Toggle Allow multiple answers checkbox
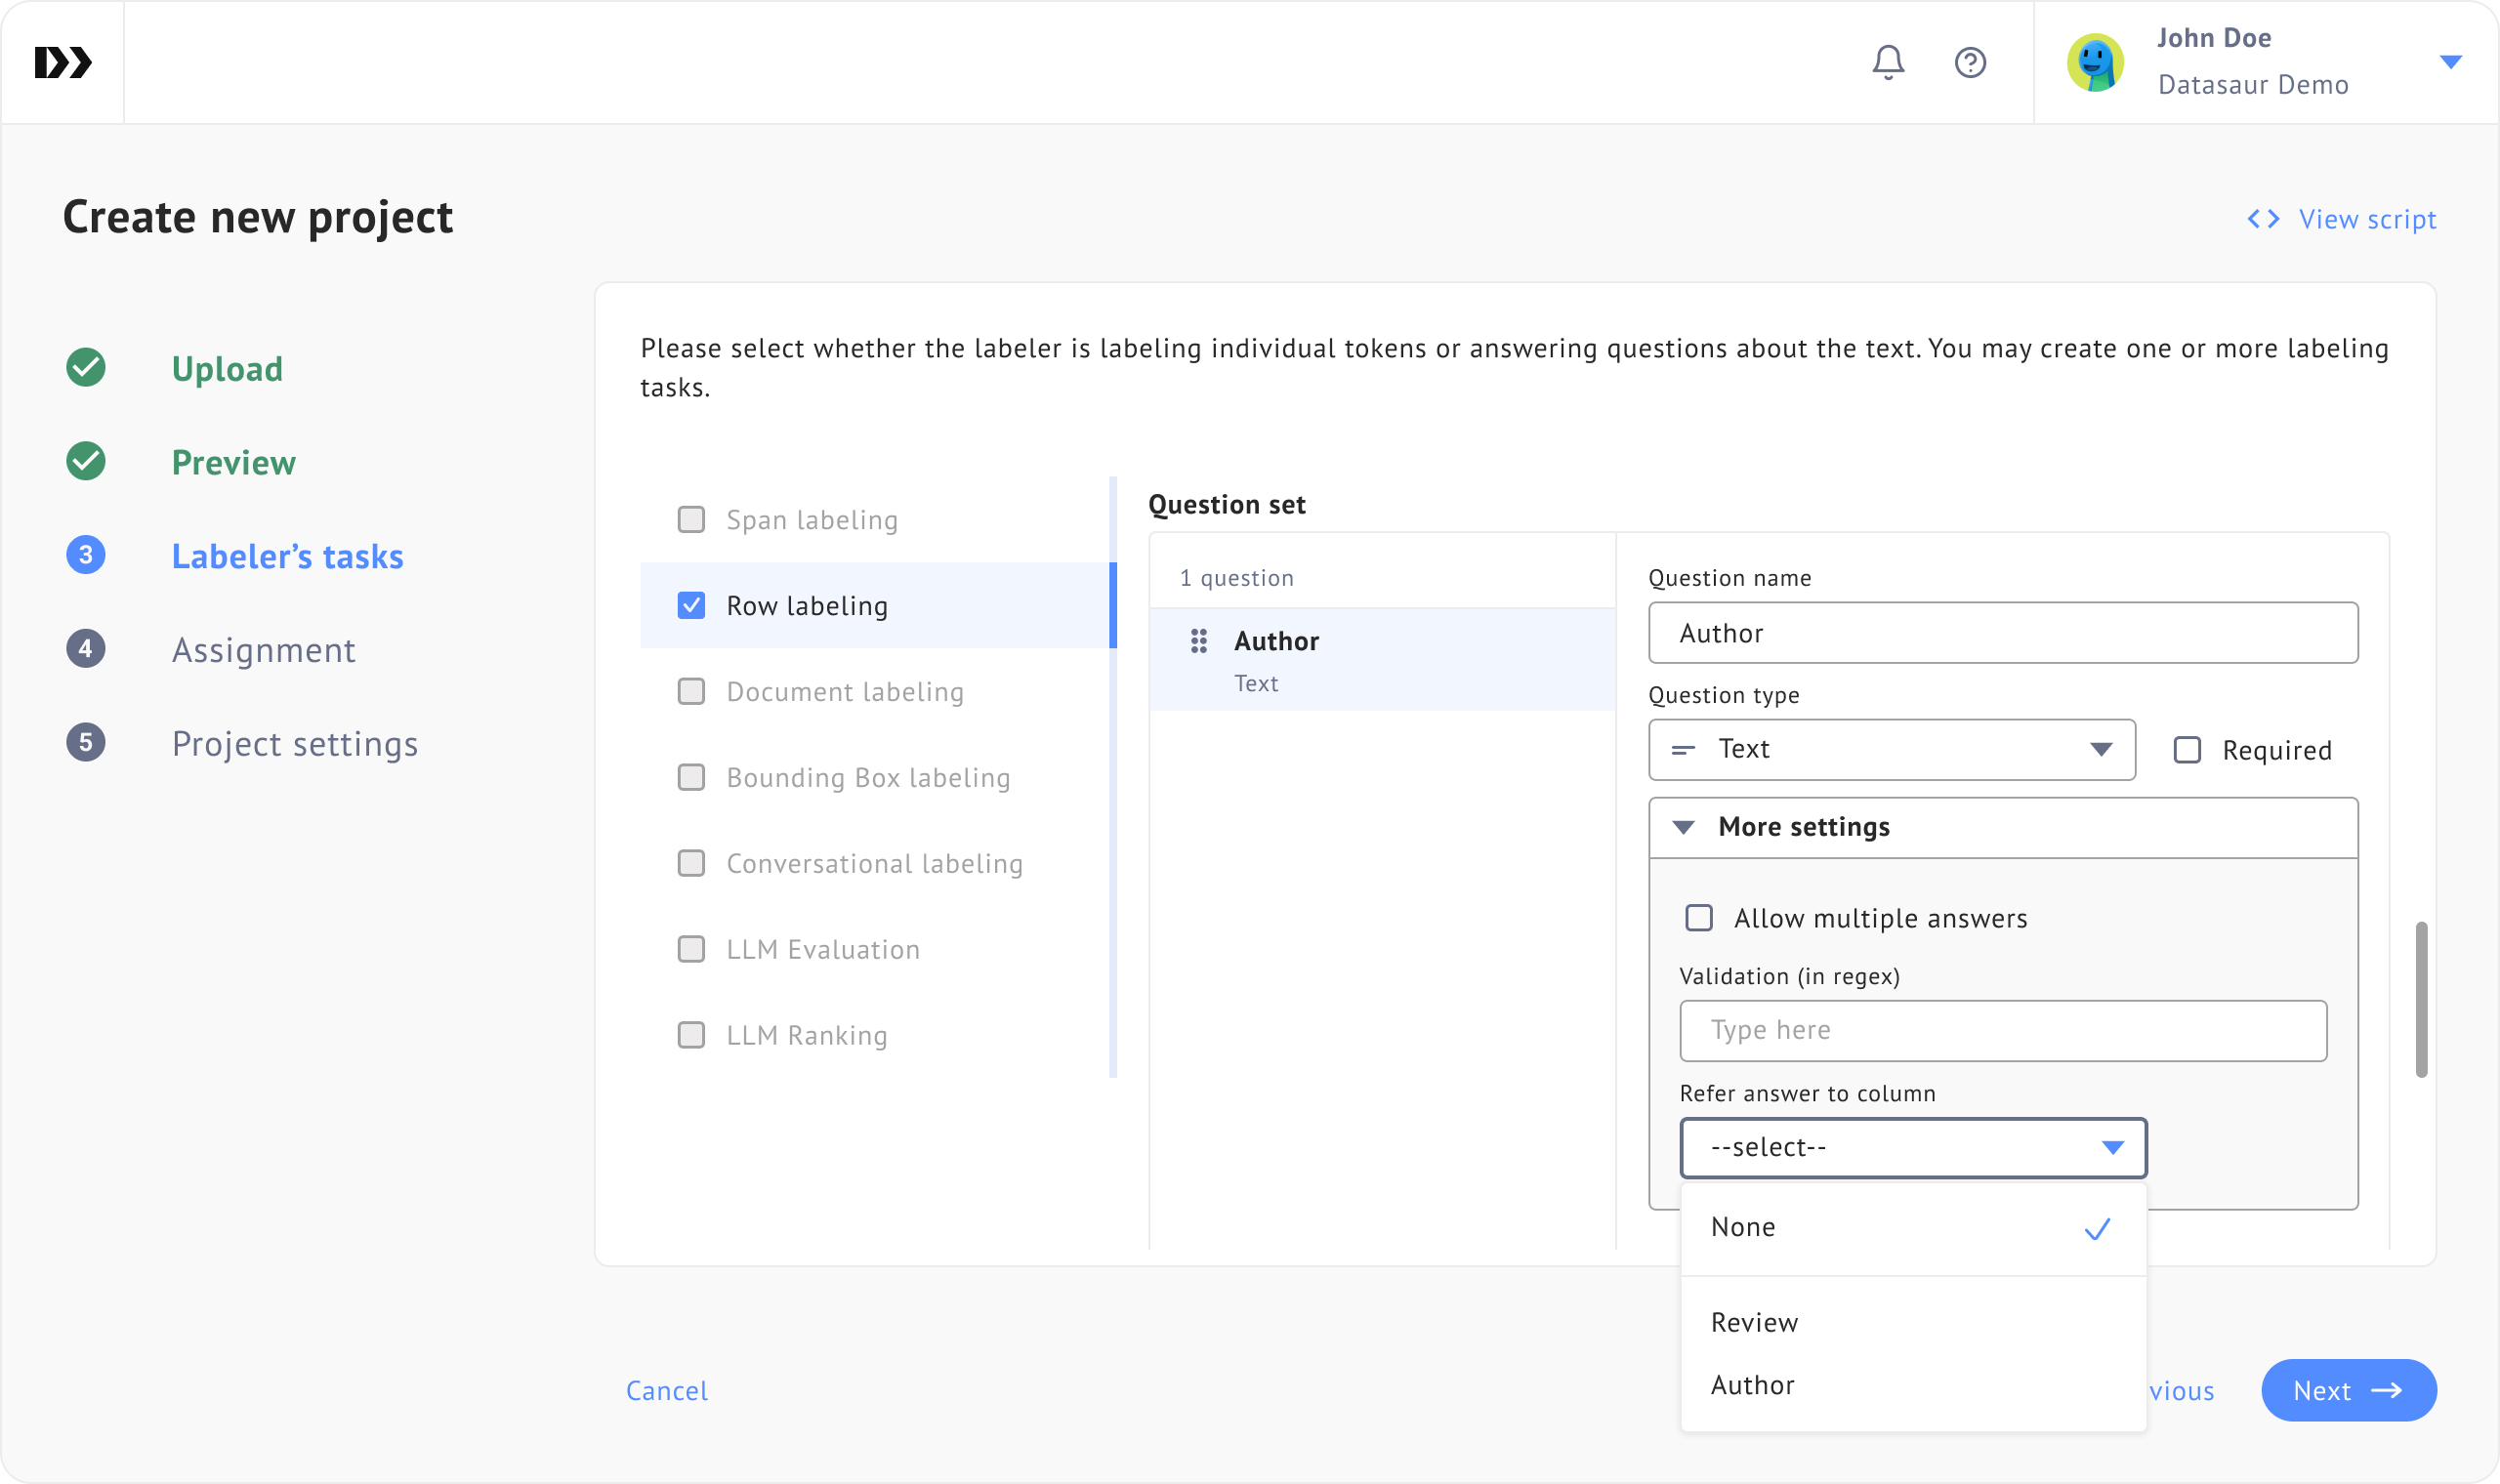This screenshot has height=1484, width=2500. tap(1699, 918)
